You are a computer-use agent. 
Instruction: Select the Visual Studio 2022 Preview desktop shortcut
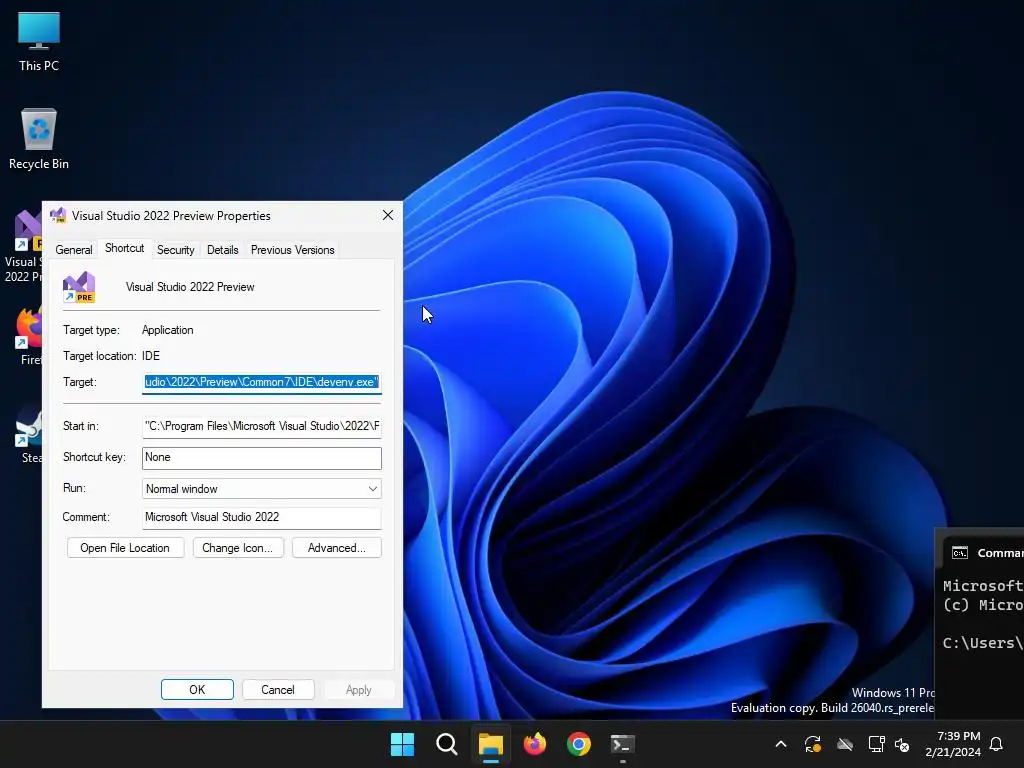click(x=23, y=246)
